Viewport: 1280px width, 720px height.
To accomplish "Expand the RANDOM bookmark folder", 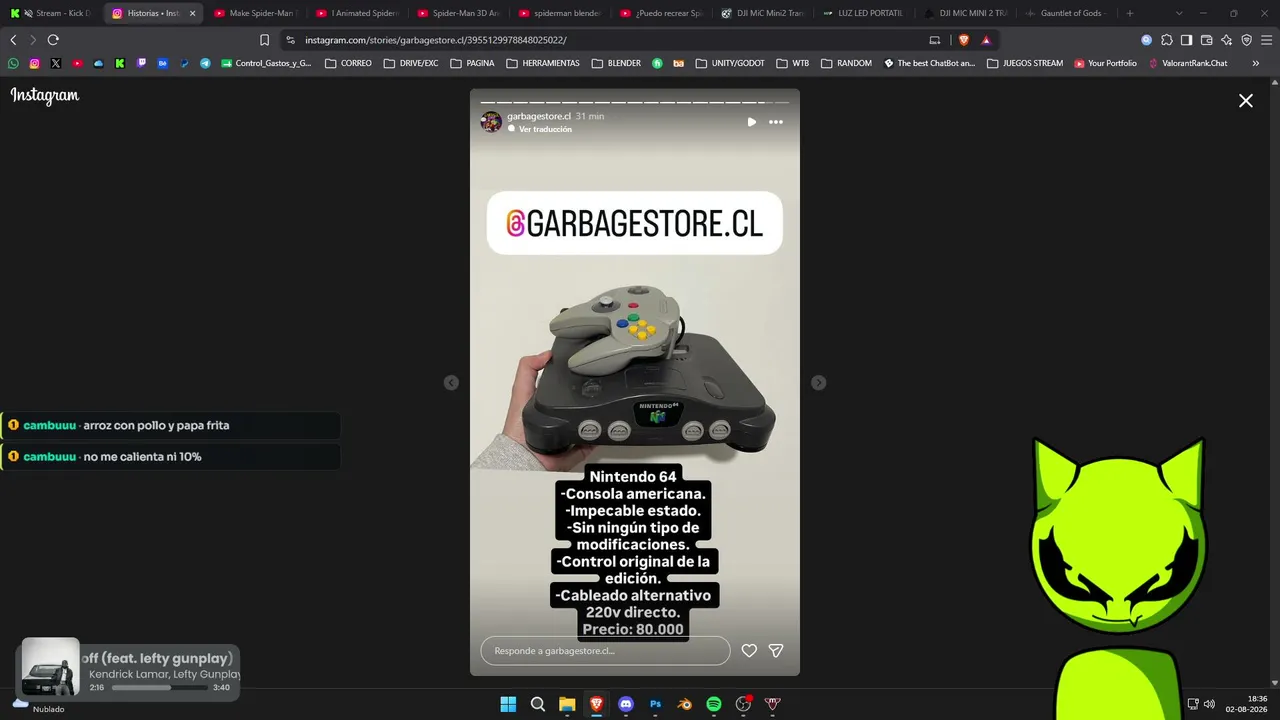I will (x=847, y=63).
